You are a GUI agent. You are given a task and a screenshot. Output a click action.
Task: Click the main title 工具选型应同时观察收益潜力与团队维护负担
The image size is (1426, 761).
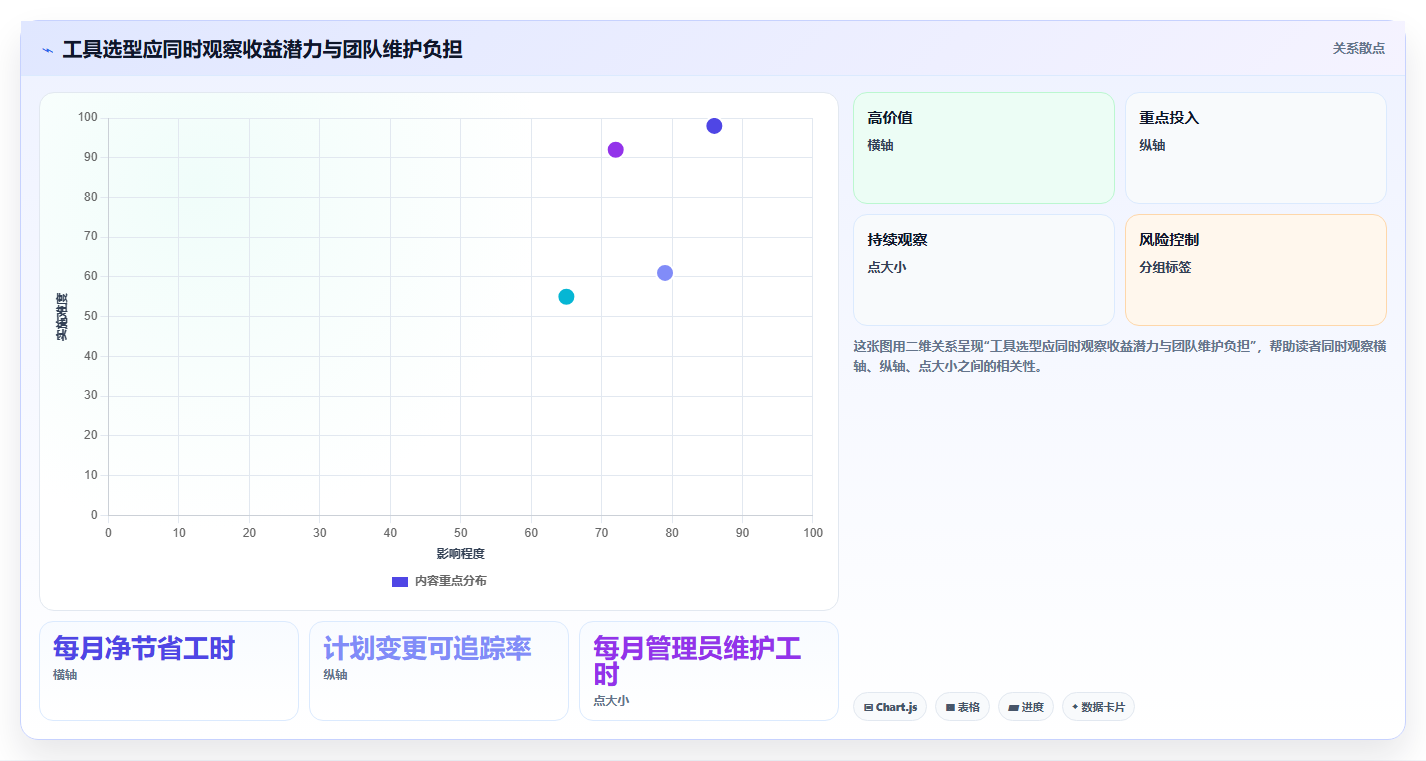coord(262,49)
